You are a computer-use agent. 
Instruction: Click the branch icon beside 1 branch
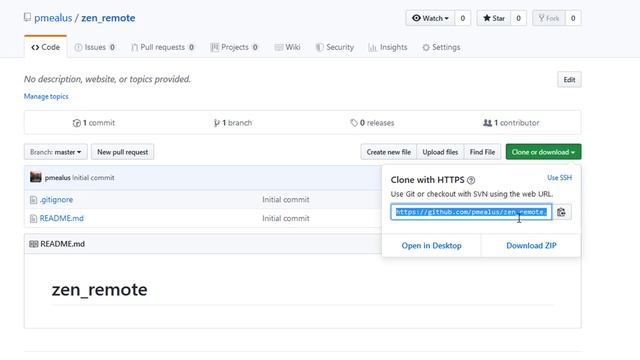pos(217,123)
